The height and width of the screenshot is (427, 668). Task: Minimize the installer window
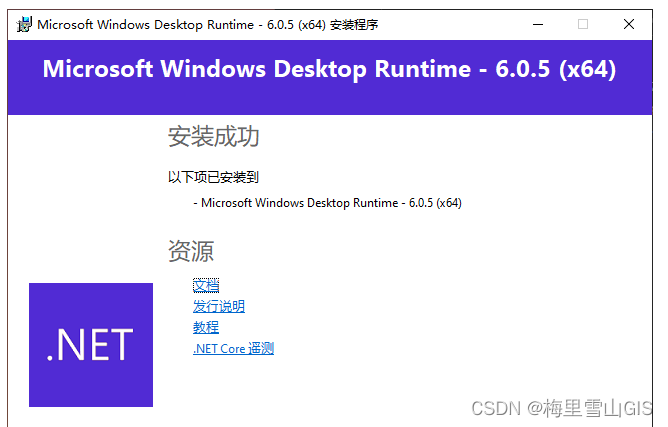pos(538,25)
